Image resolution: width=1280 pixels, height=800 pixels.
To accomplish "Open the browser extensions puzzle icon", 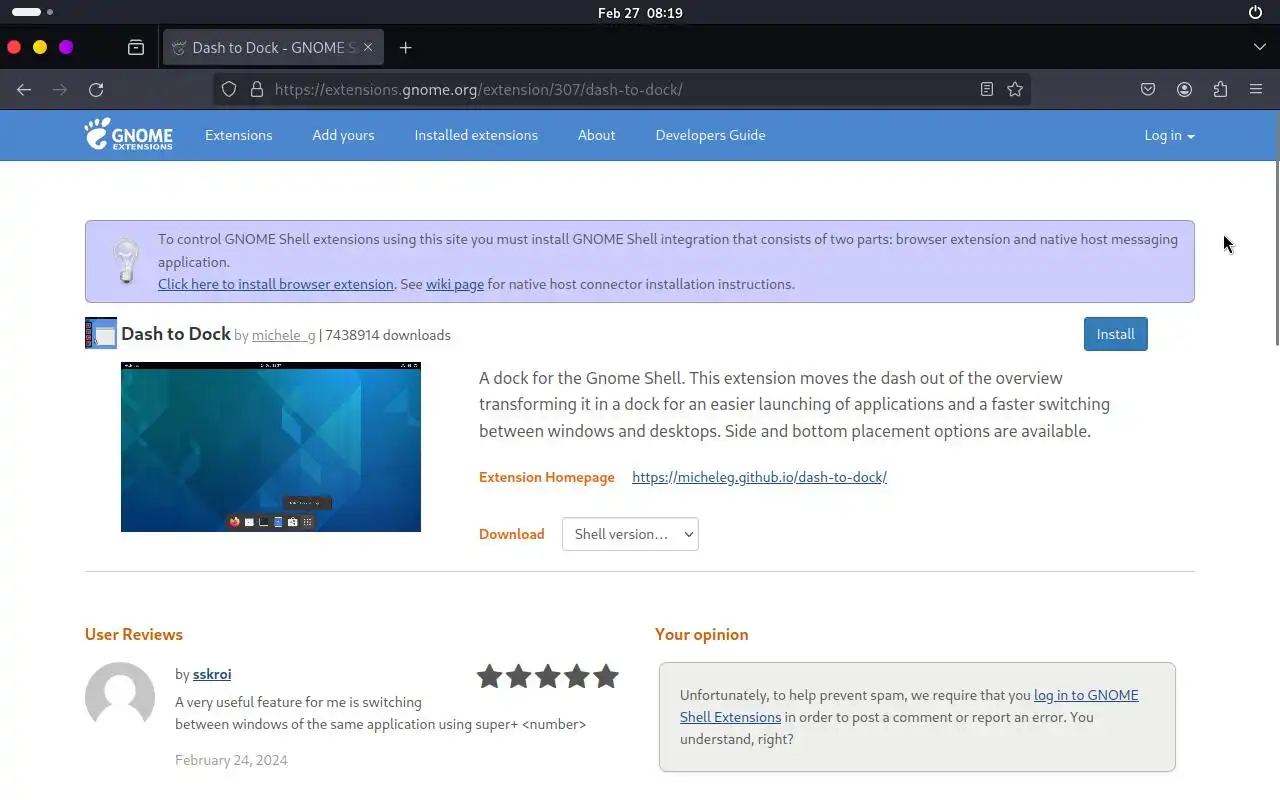I will [1220, 89].
